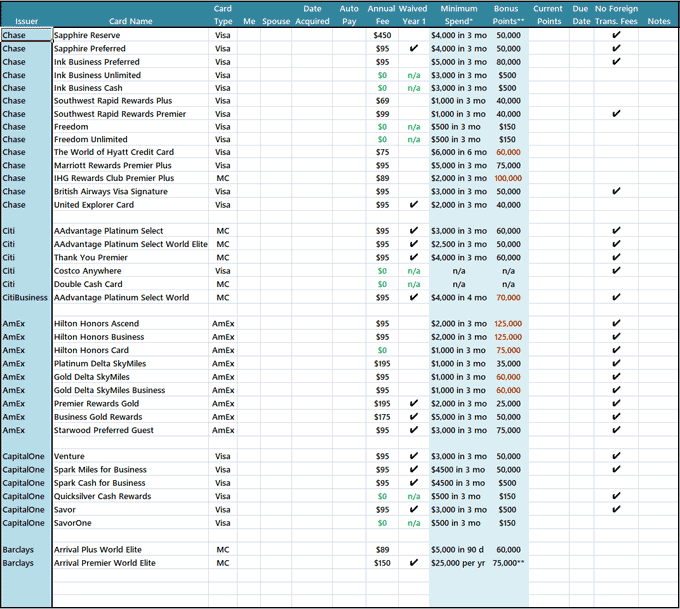680x609 pixels.
Task: Click the 35,000 bonus points cell
Action: tap(508, 363)
